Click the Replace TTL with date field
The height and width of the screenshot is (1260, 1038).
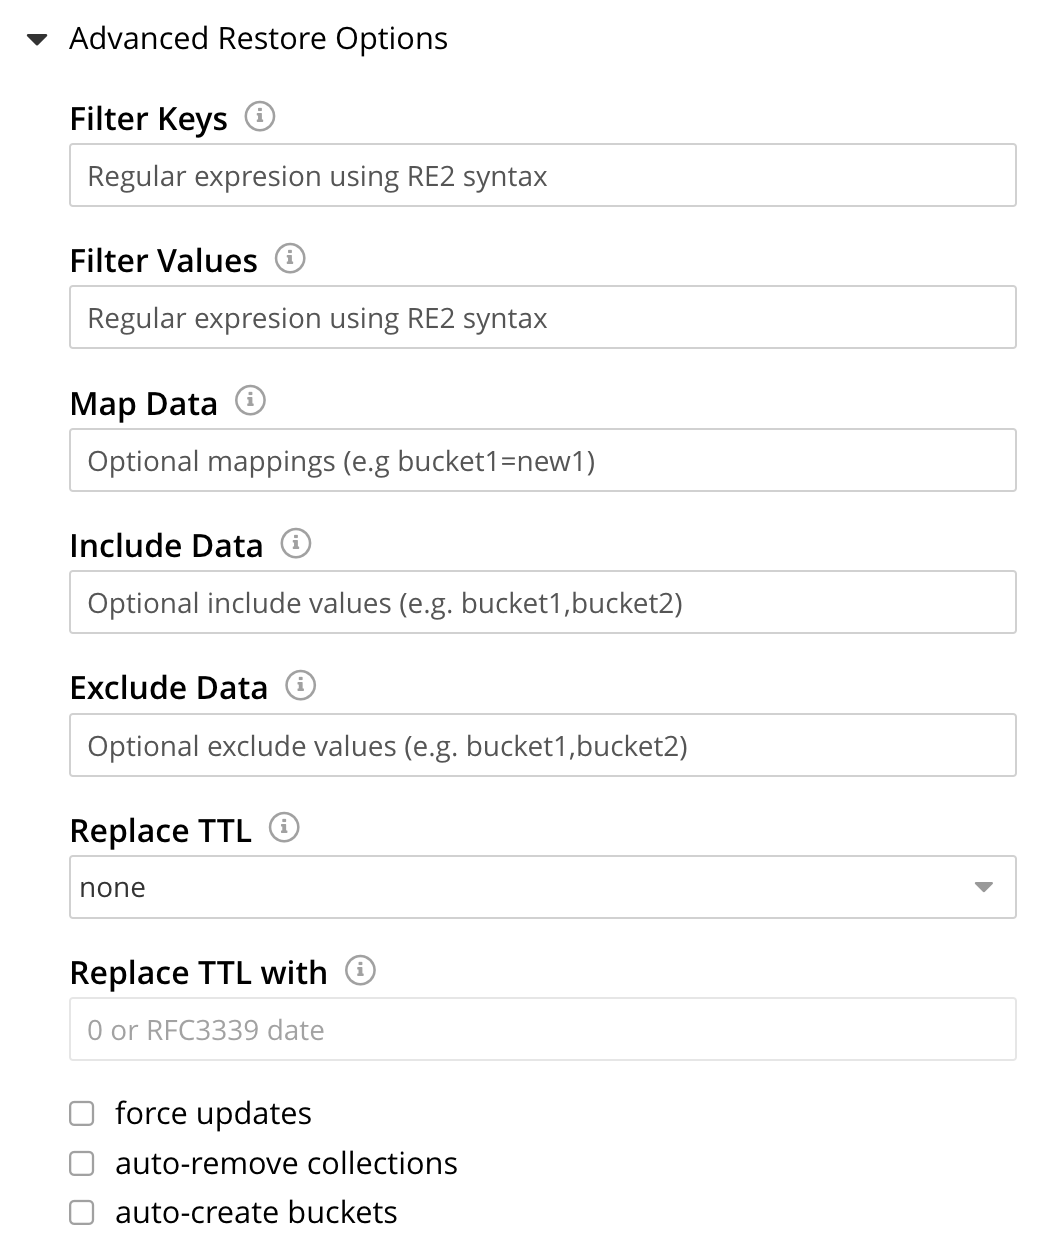coord(542,1029)
